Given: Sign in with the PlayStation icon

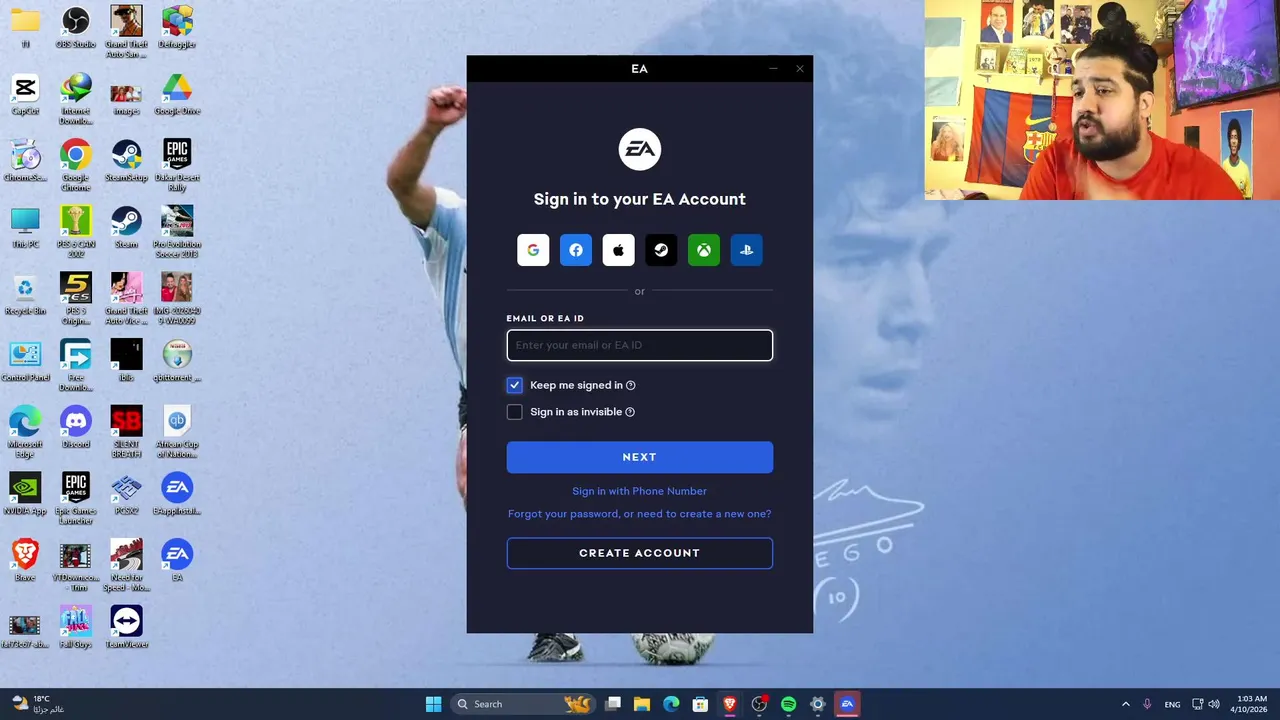Looking at the screenshot, I should click(x=746, y=250).
